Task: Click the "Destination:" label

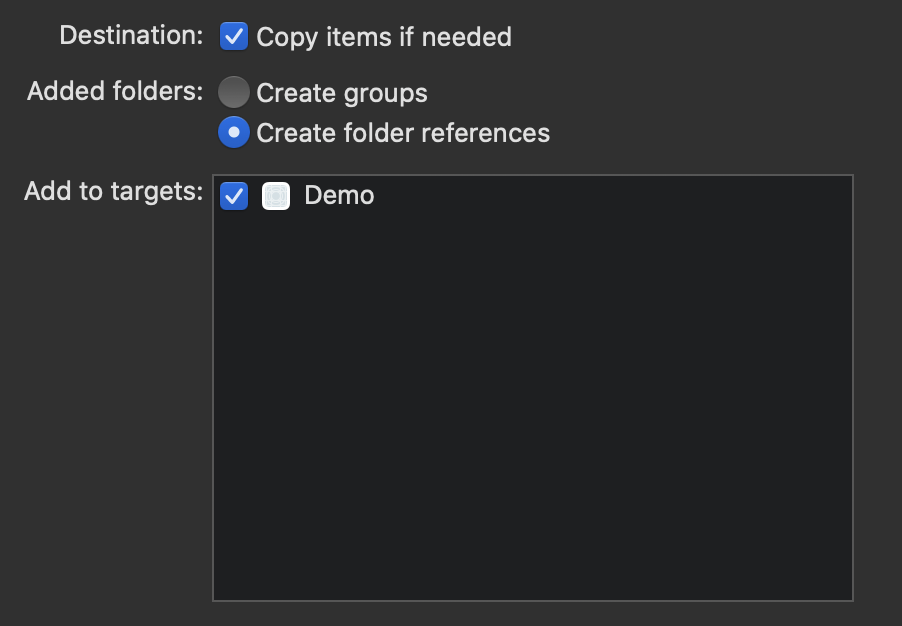Action: pyautogui.click(x=131, y=36)
